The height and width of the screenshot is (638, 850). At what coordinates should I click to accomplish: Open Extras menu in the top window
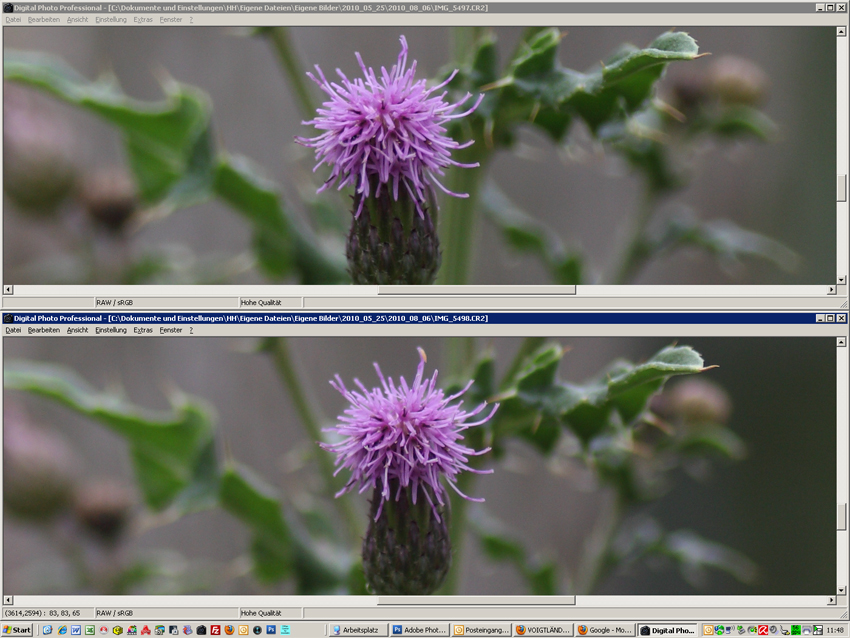[x=143, y=19]
